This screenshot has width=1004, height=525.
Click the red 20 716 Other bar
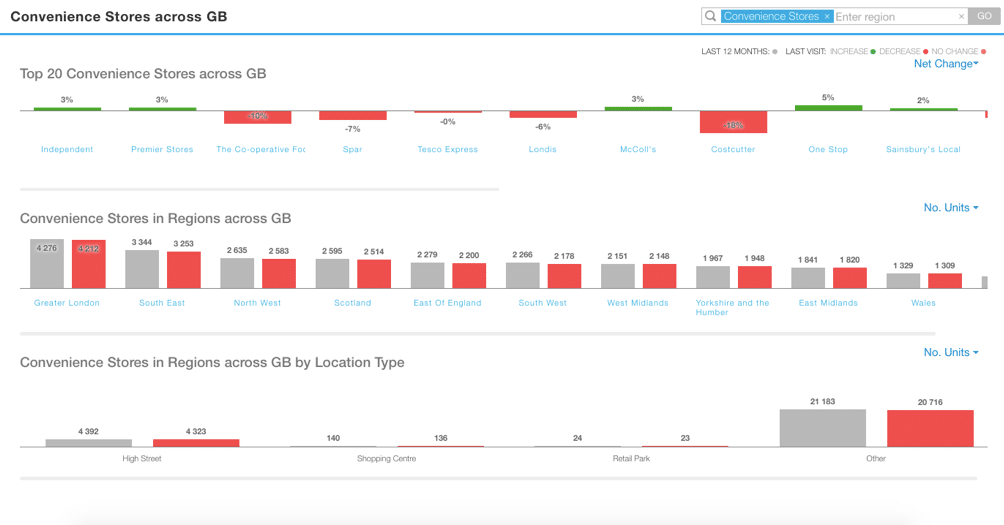(930, 428)
